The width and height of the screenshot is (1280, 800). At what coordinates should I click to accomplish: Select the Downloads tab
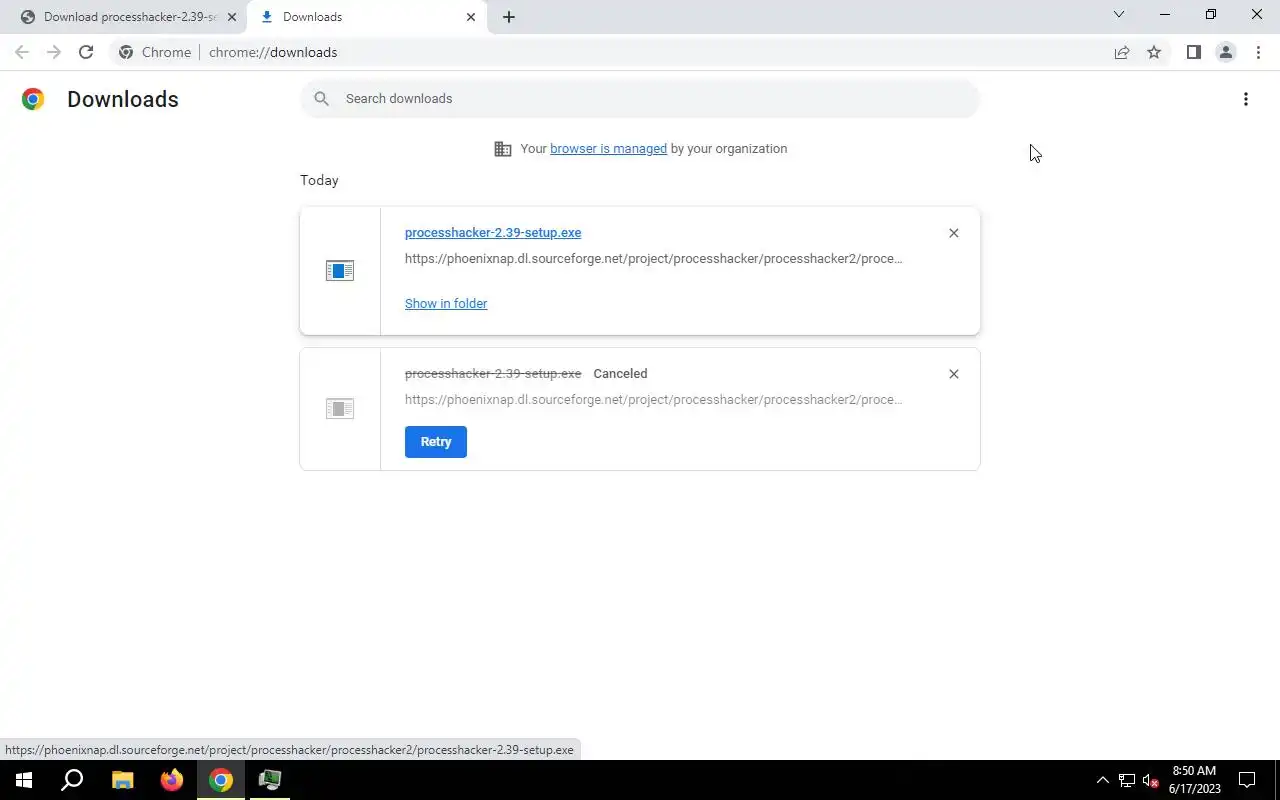click(366, 17)
